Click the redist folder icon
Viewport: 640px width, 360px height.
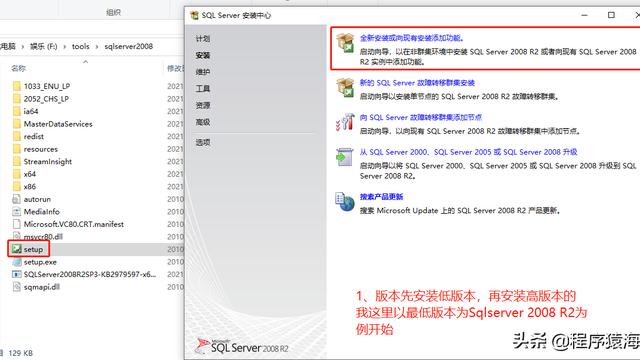click(x=16, y=136)
